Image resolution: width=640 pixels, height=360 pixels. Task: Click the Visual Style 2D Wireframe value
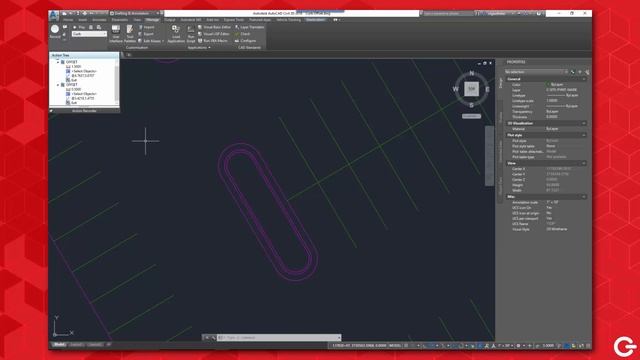click(557, 229)
